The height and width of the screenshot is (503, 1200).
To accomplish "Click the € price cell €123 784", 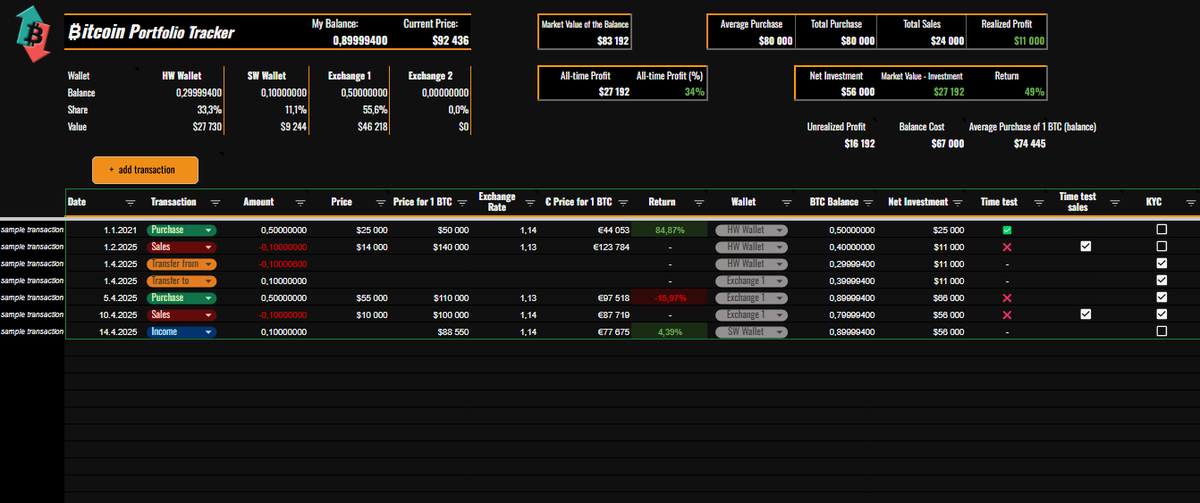I will [x=612, y=247].
